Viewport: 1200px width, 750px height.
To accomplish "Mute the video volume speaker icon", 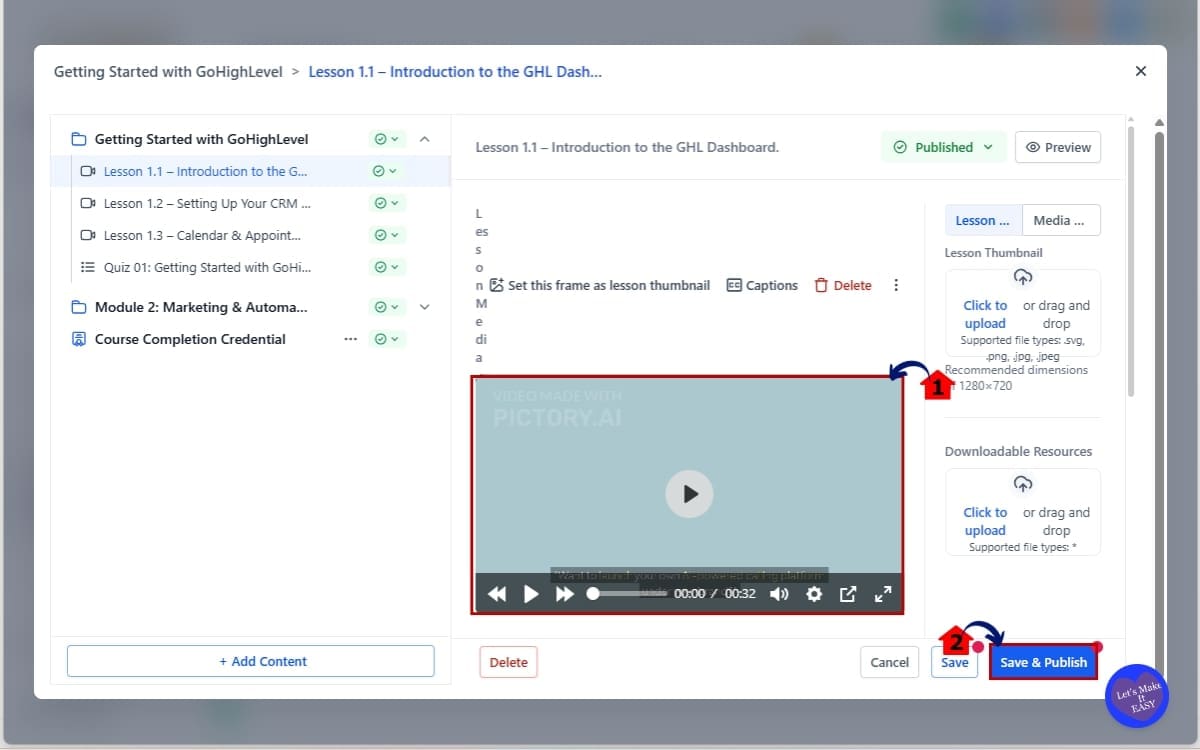I will click(x=778, y=594).
